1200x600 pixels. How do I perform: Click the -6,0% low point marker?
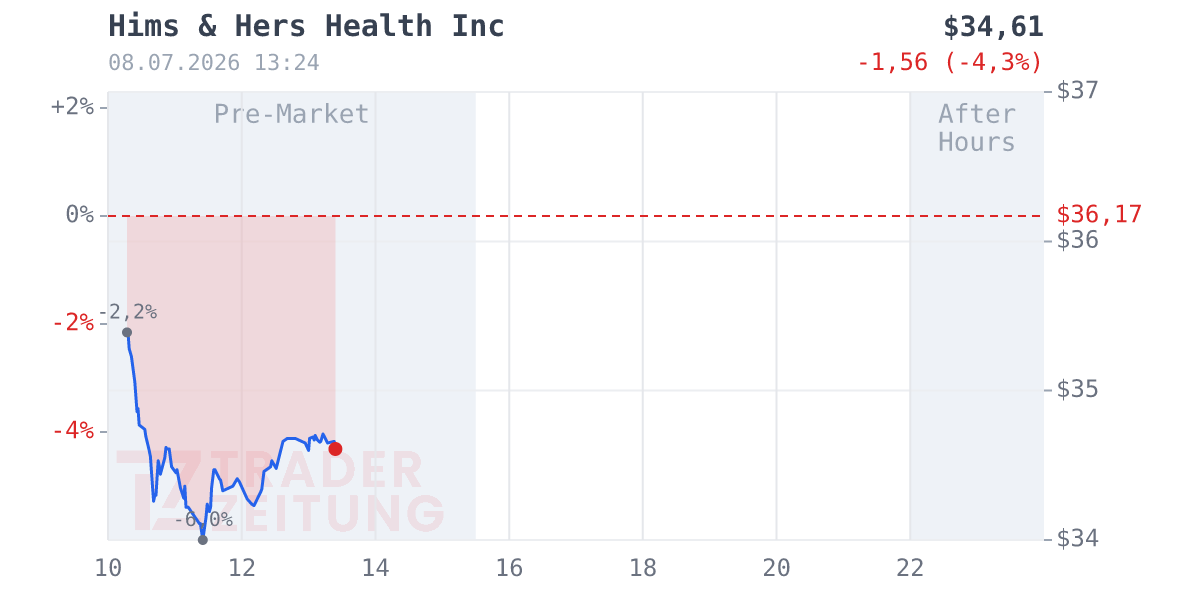[x=202, y=540]
